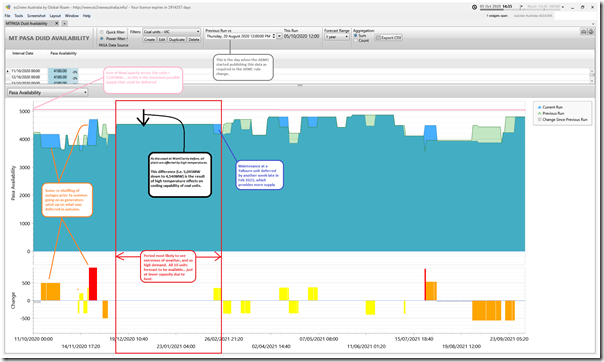
Task: Click the round icon next to printer
Action: [591, 32]
